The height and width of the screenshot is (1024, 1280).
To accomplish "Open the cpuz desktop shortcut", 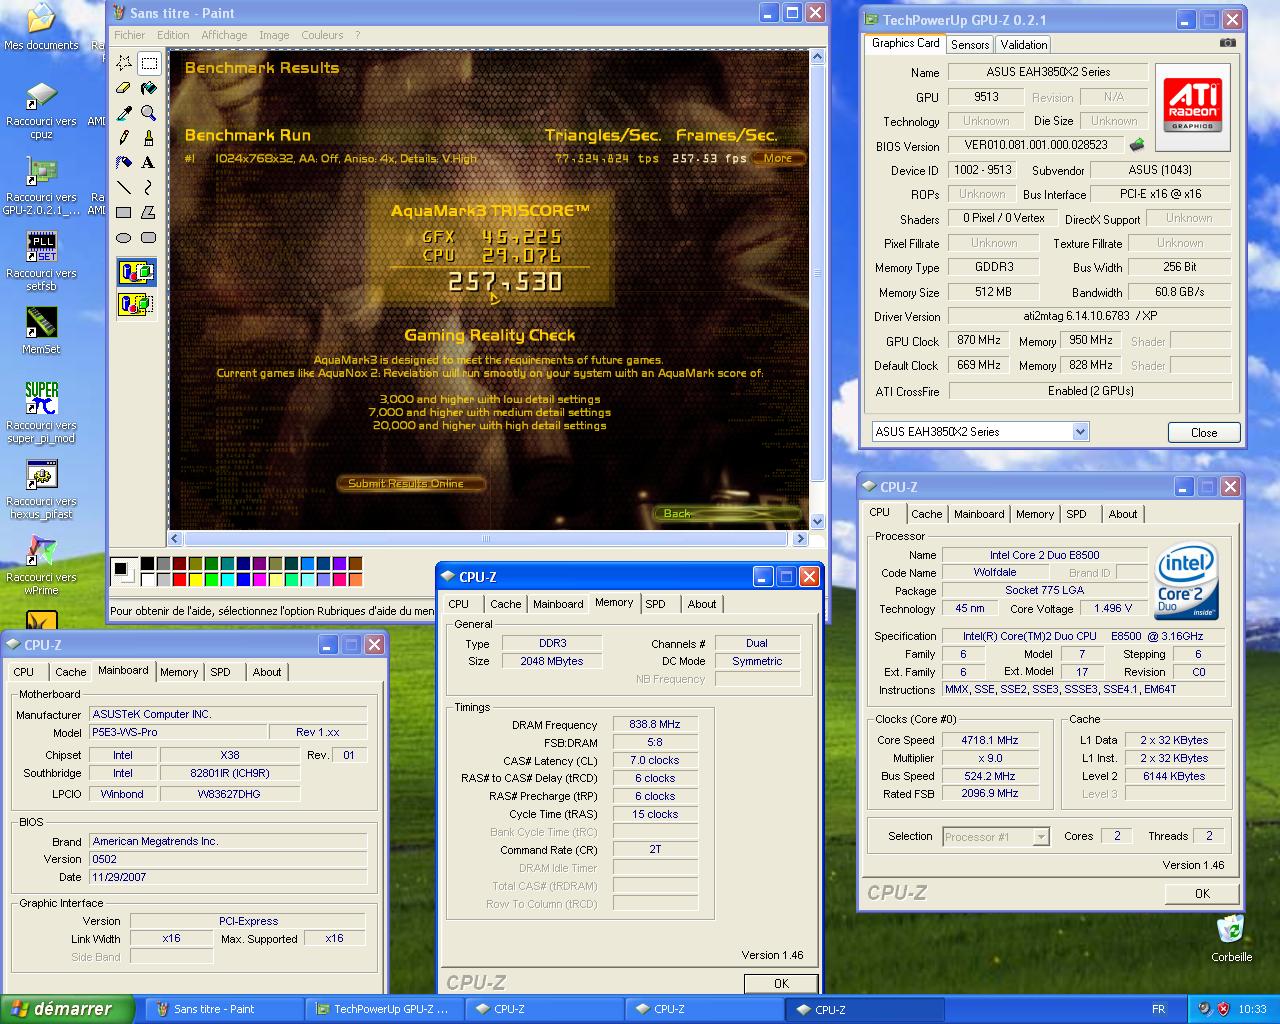I will pyautogui.click(x=41, y=111).
